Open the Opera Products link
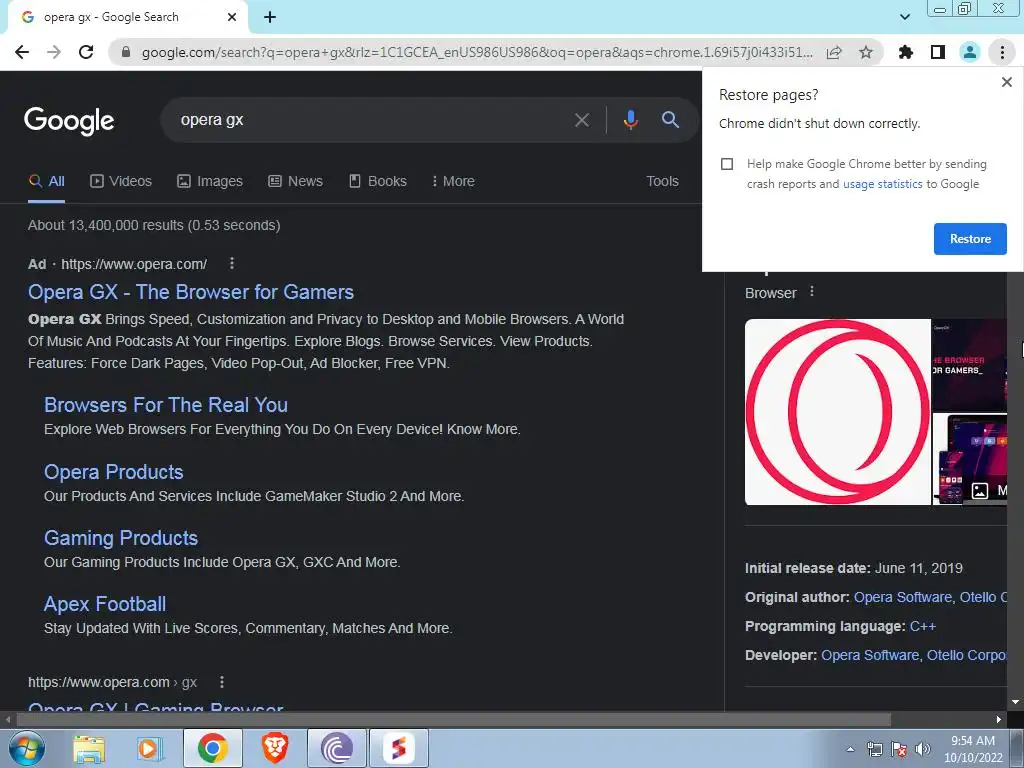This screenshot has width=1024, height=768. (x=114, y=472)
